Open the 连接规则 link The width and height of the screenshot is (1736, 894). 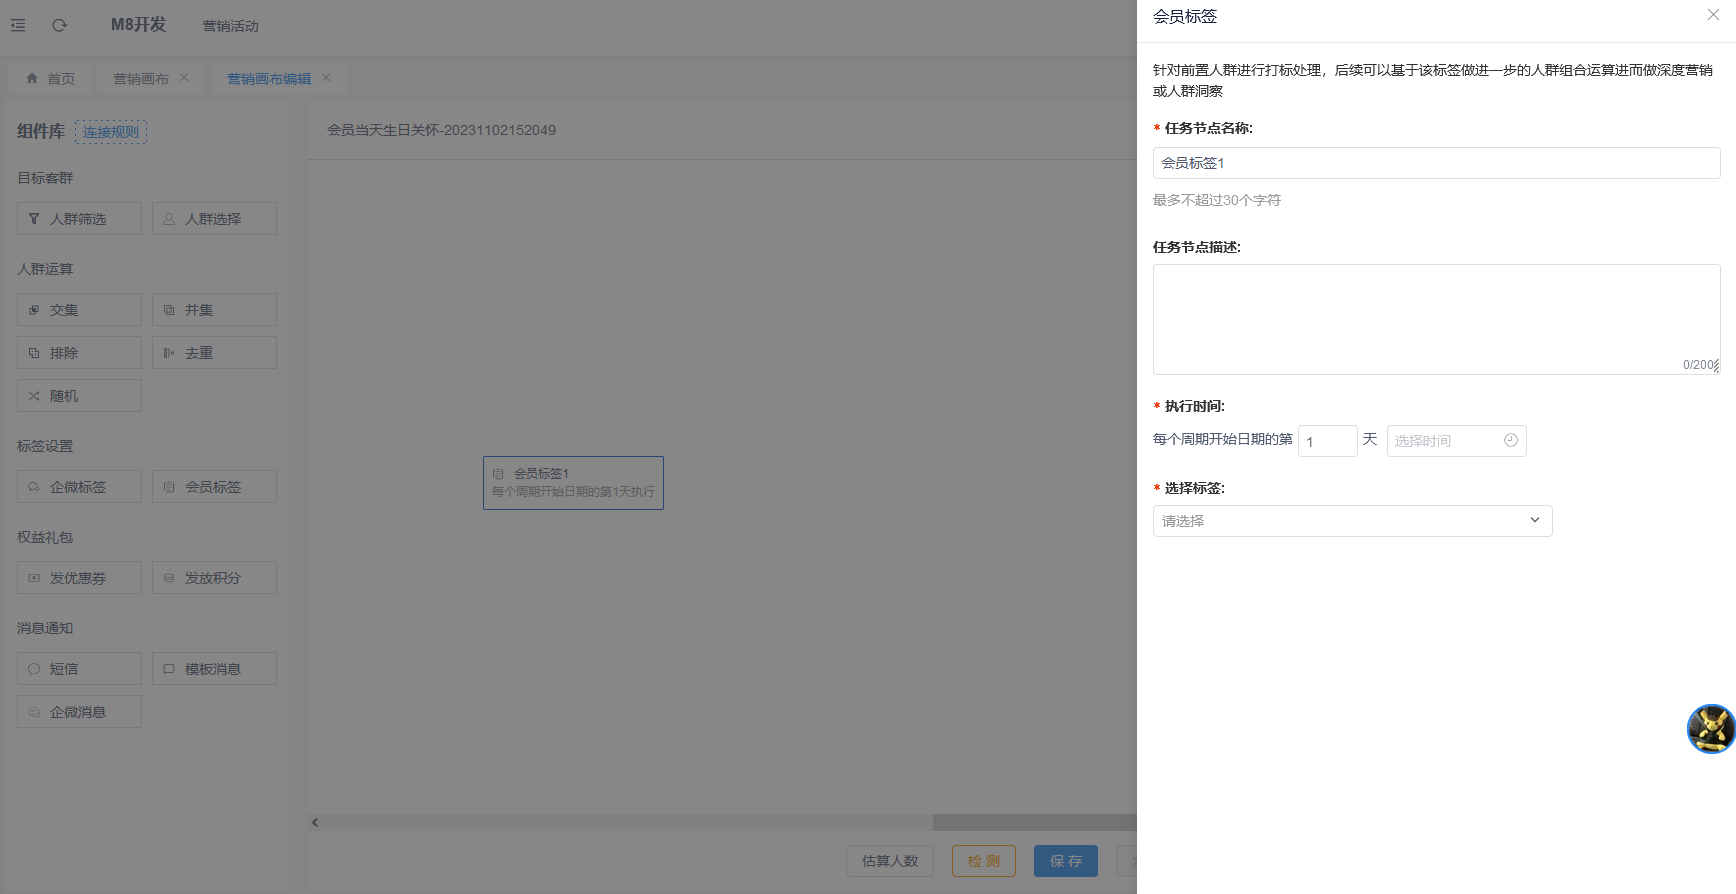pyautogui.click(x=111, y=132)
